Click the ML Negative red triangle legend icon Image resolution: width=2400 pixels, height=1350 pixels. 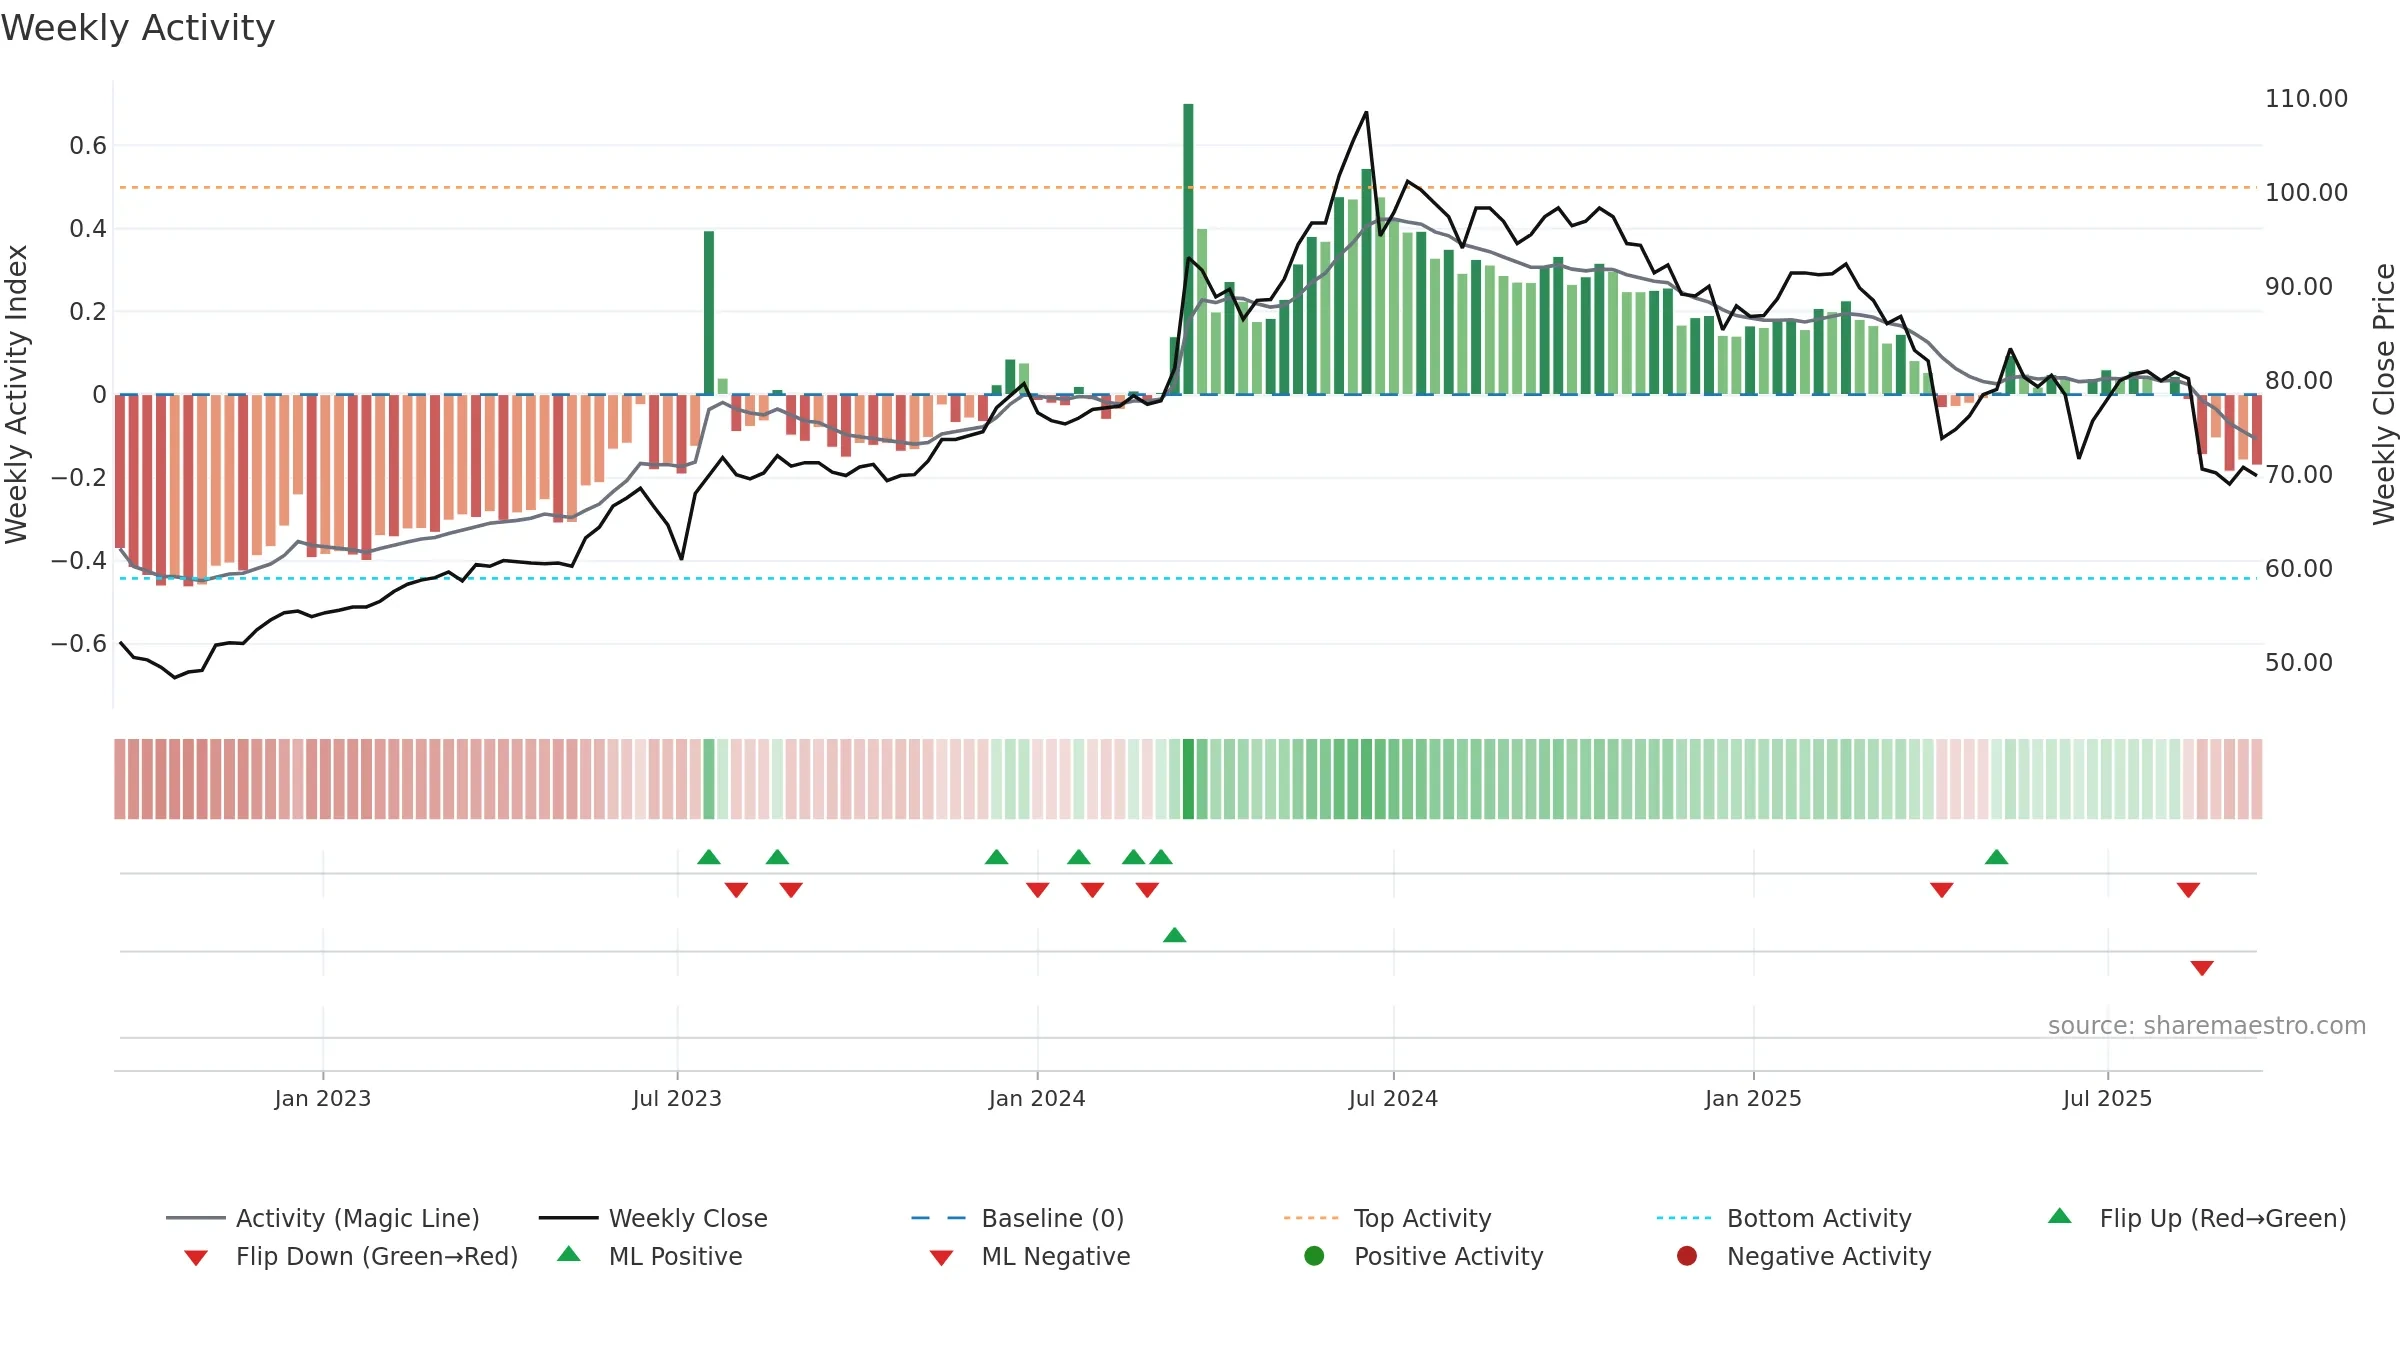pyautogui.click(x=941, y=1258)
